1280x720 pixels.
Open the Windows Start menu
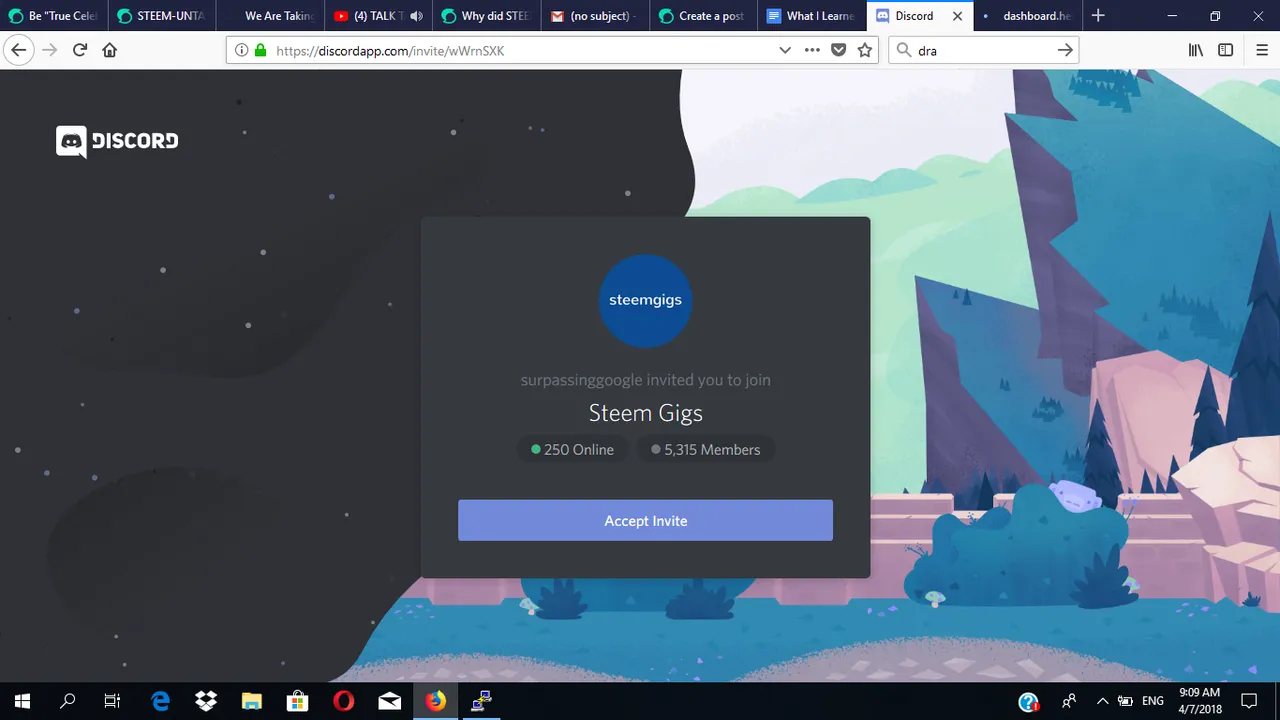(x=22, y=701)
